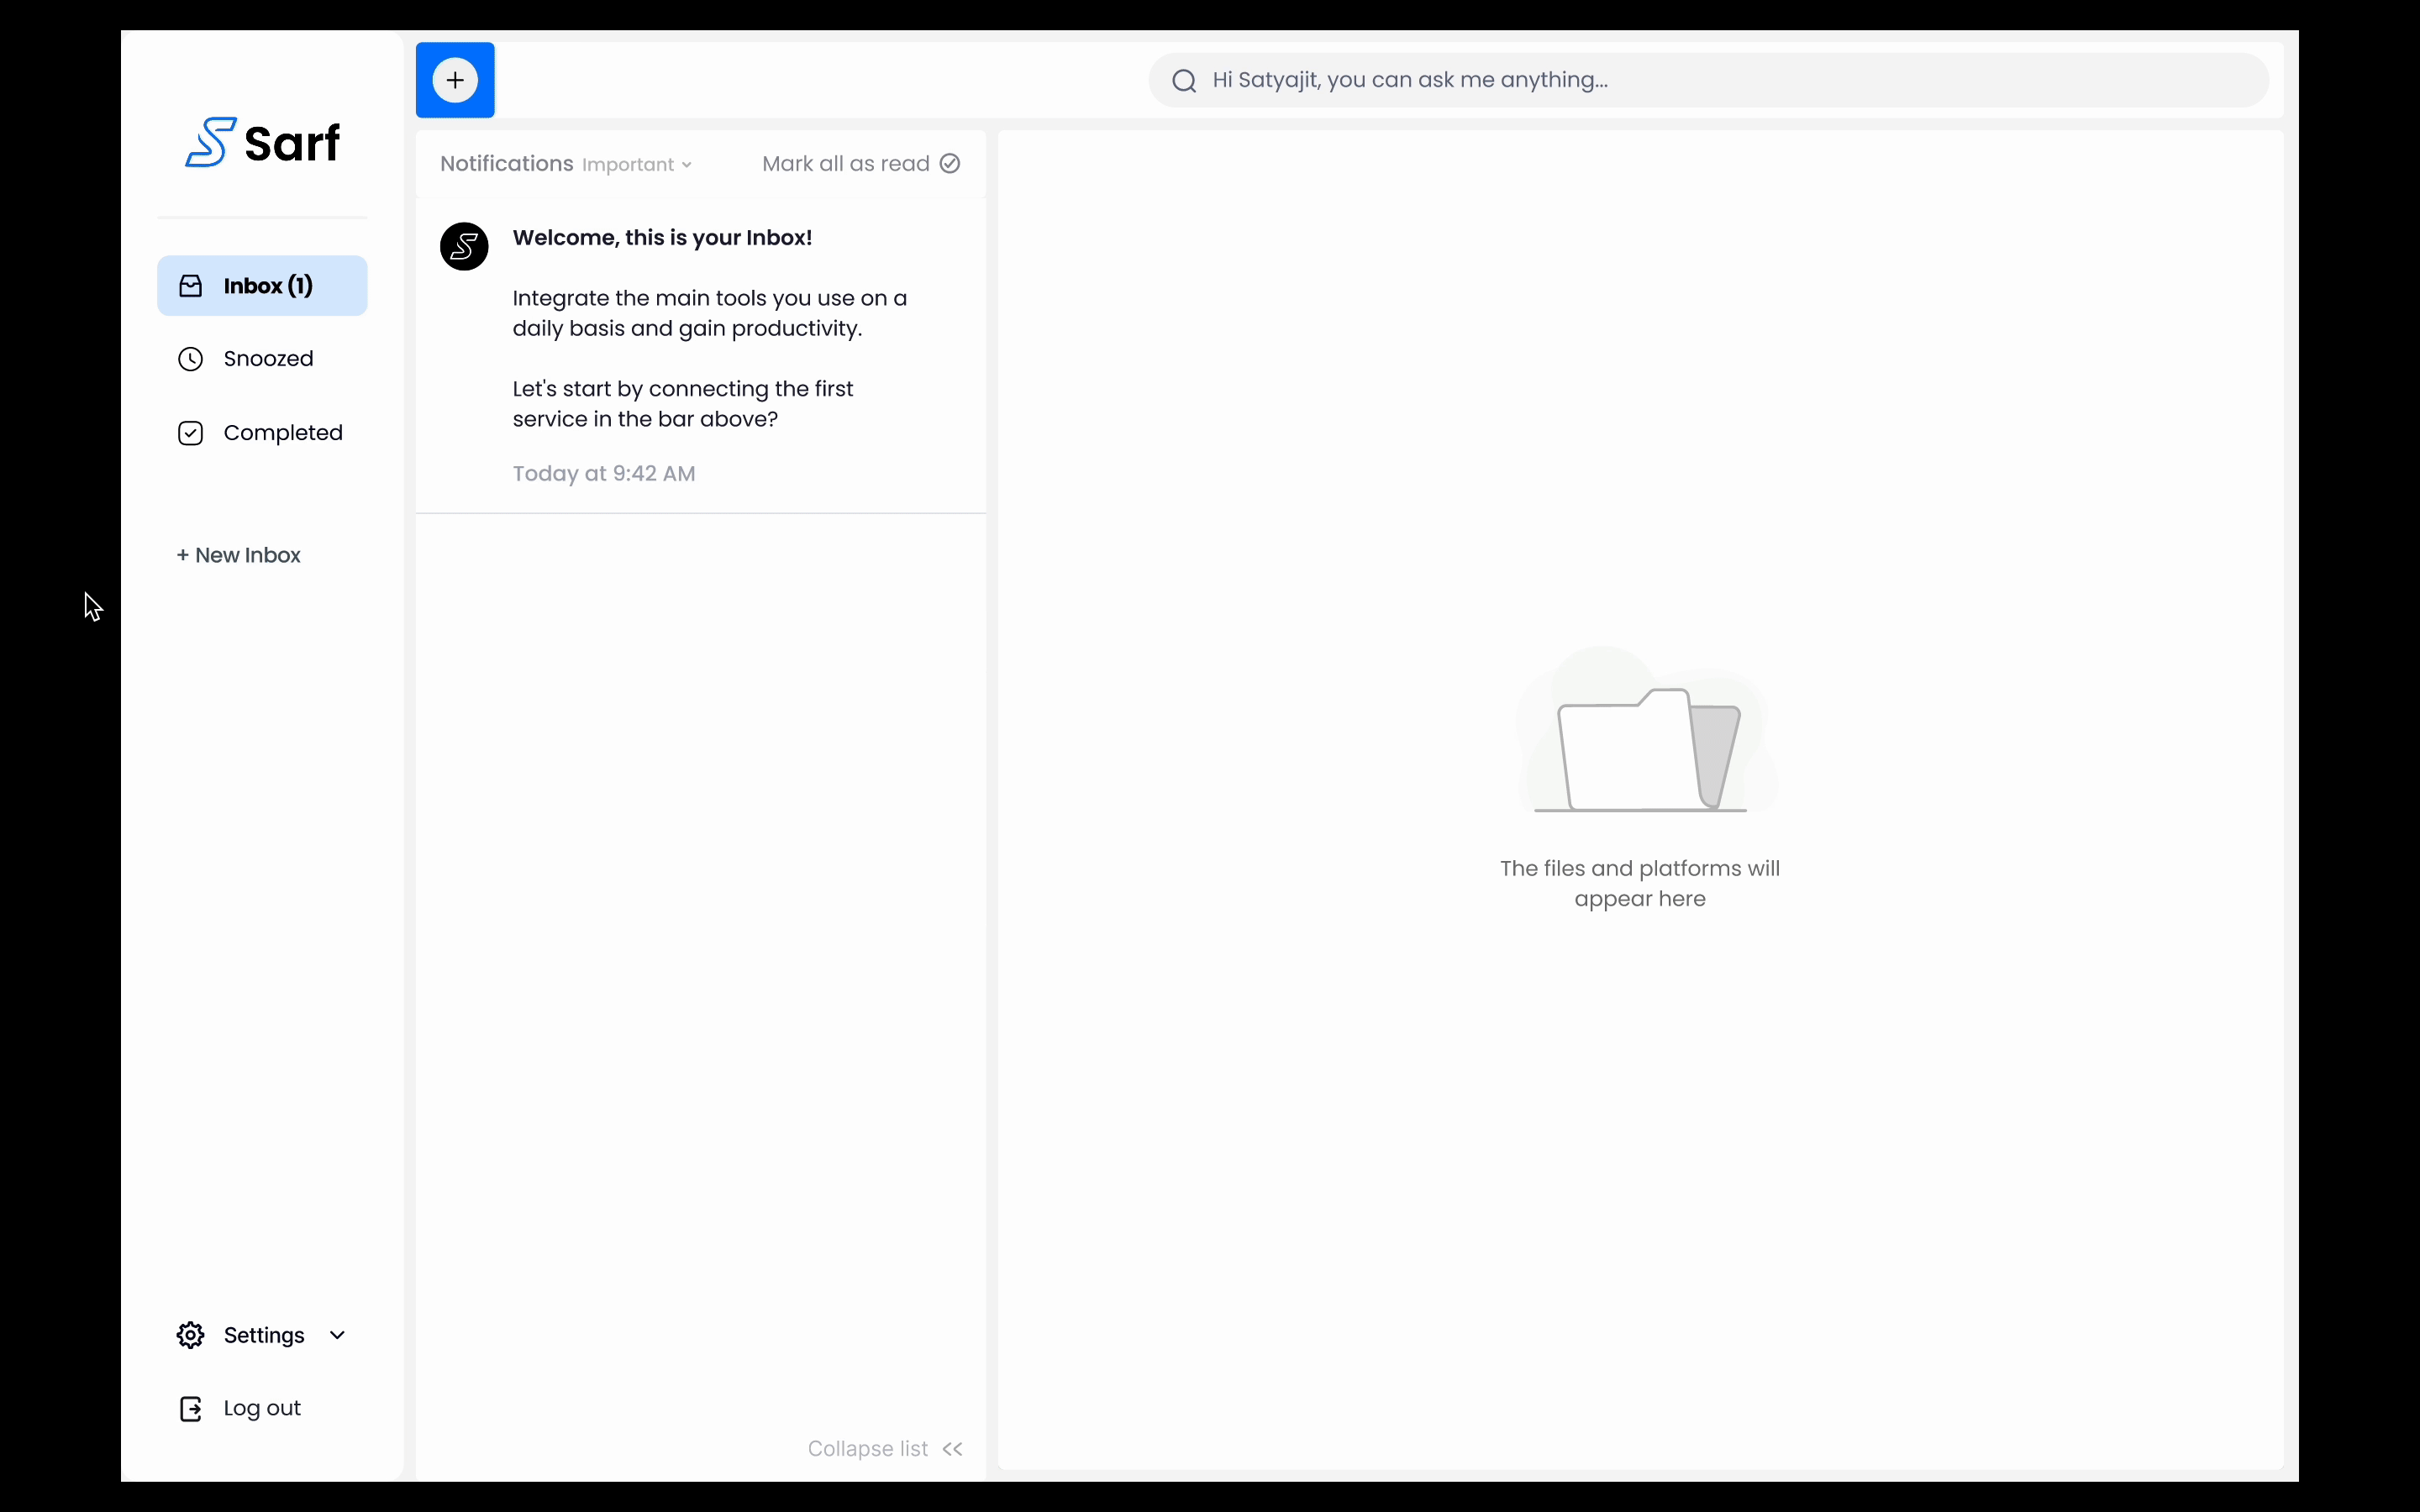Select Log out

(240, 1409)
